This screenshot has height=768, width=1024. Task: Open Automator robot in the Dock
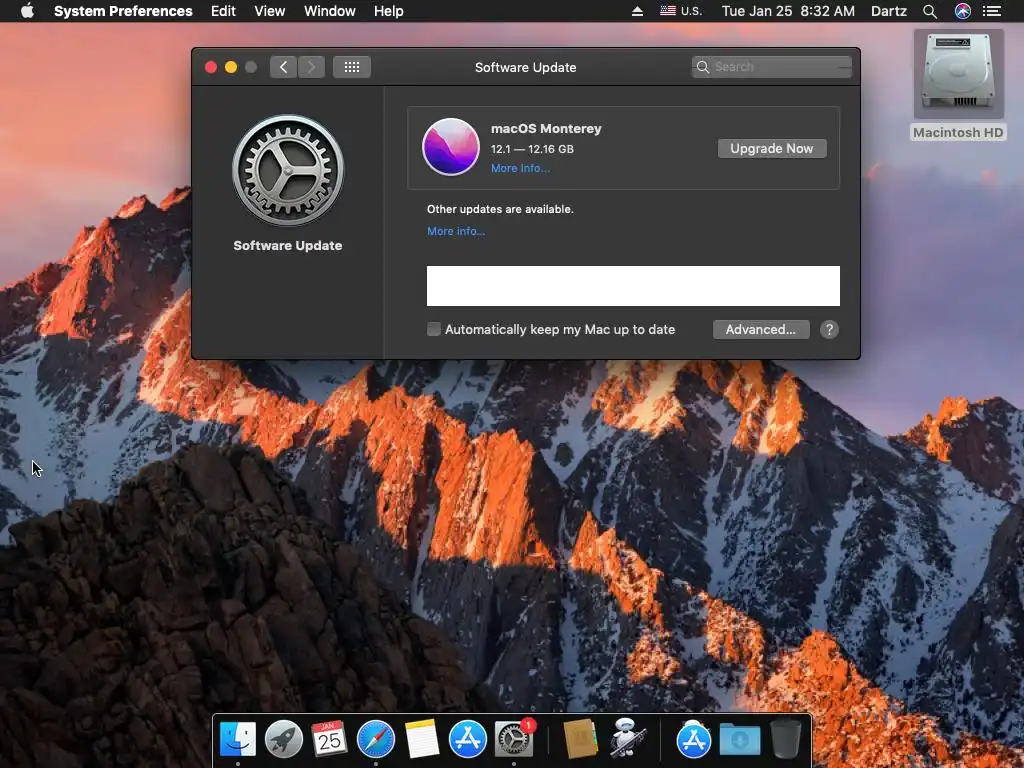pos(627,738)
